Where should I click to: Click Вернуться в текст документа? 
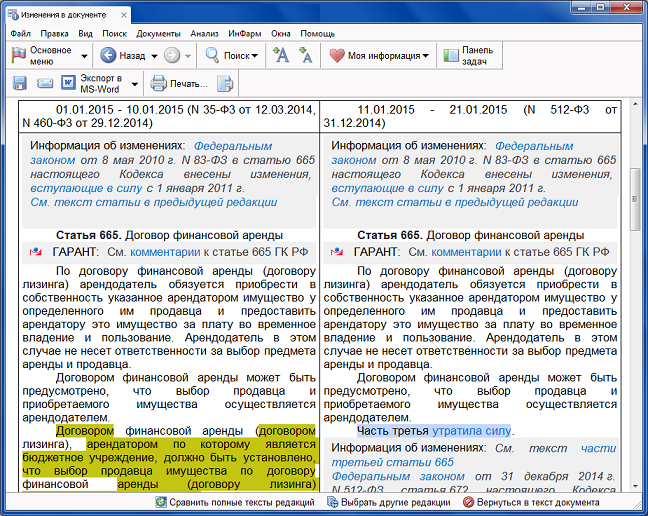[x=531, y=502]
